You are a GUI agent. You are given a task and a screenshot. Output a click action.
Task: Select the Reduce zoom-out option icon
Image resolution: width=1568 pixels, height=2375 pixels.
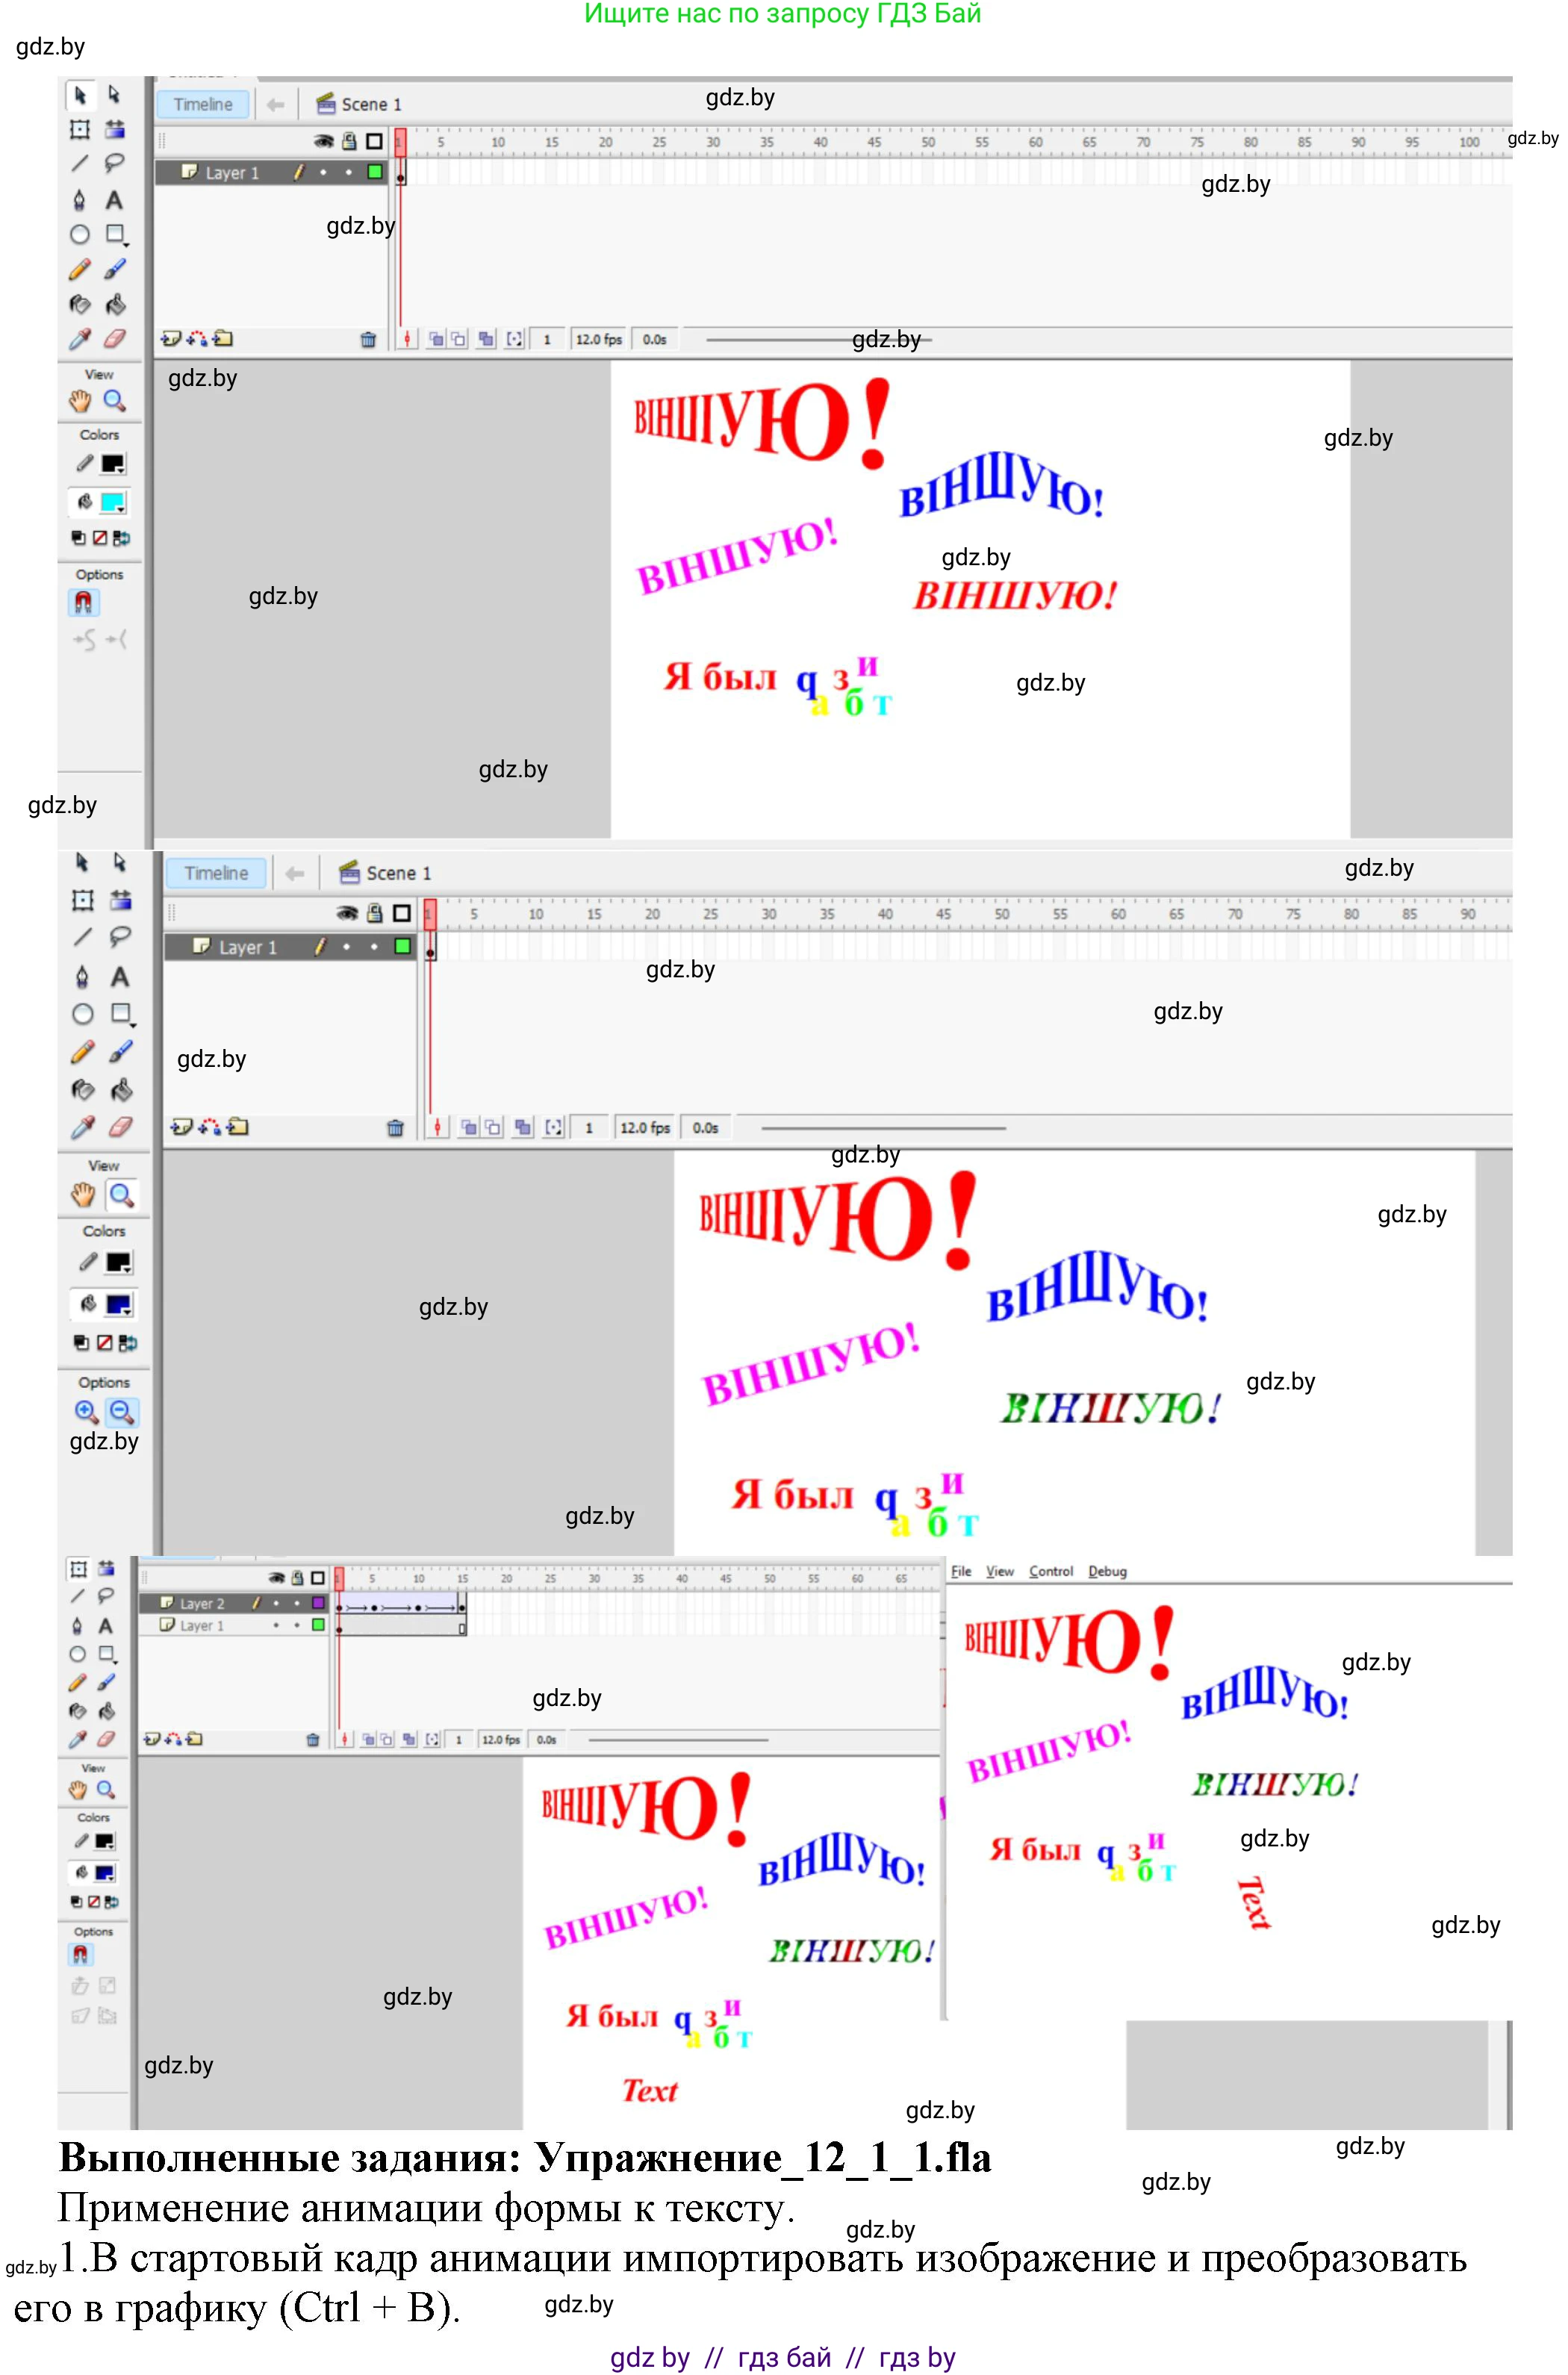tap(122, 1411)
